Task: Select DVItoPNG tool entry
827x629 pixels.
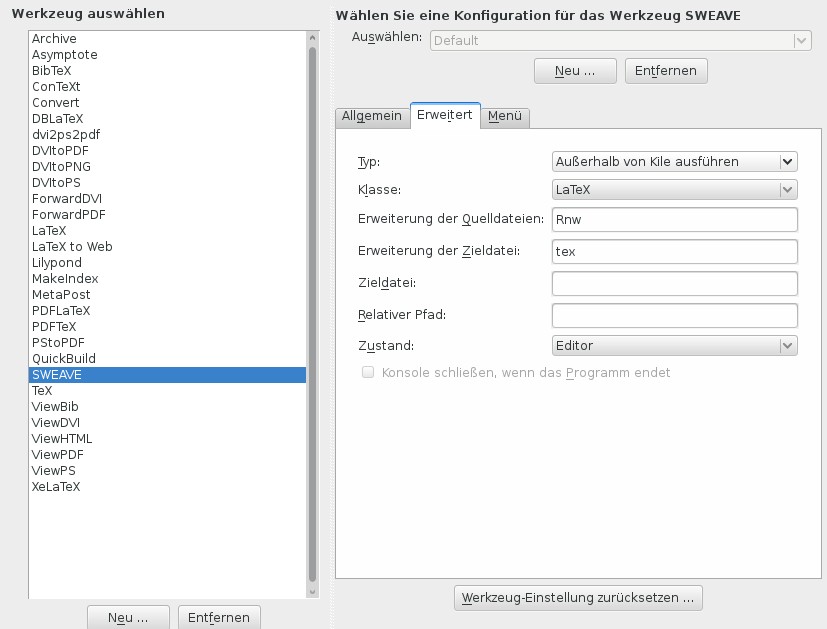Action: pyautogui.click(x=167, y=167)
